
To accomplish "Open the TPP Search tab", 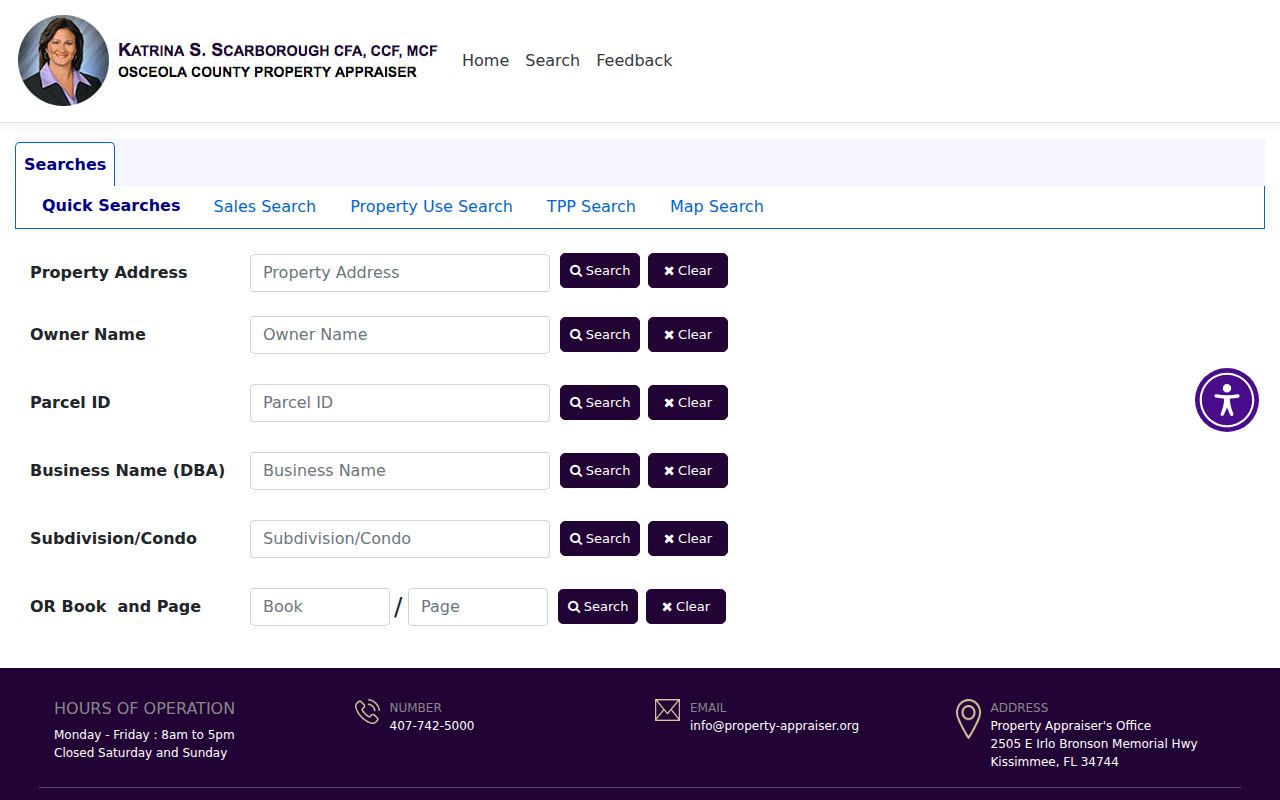I will [591, 206].
